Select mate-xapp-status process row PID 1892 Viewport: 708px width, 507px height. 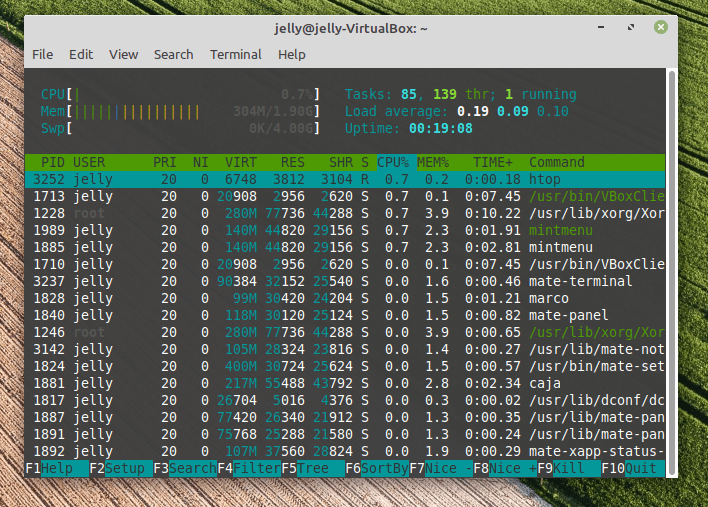345,451
